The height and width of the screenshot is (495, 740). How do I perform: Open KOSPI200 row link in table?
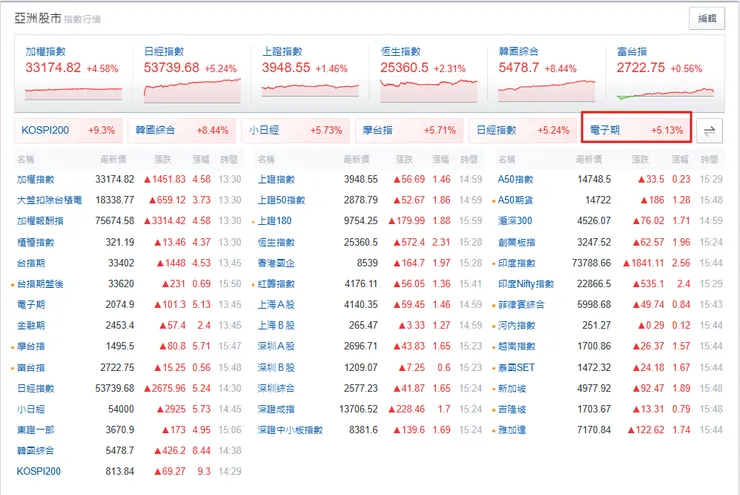click(x=39, y=471)
